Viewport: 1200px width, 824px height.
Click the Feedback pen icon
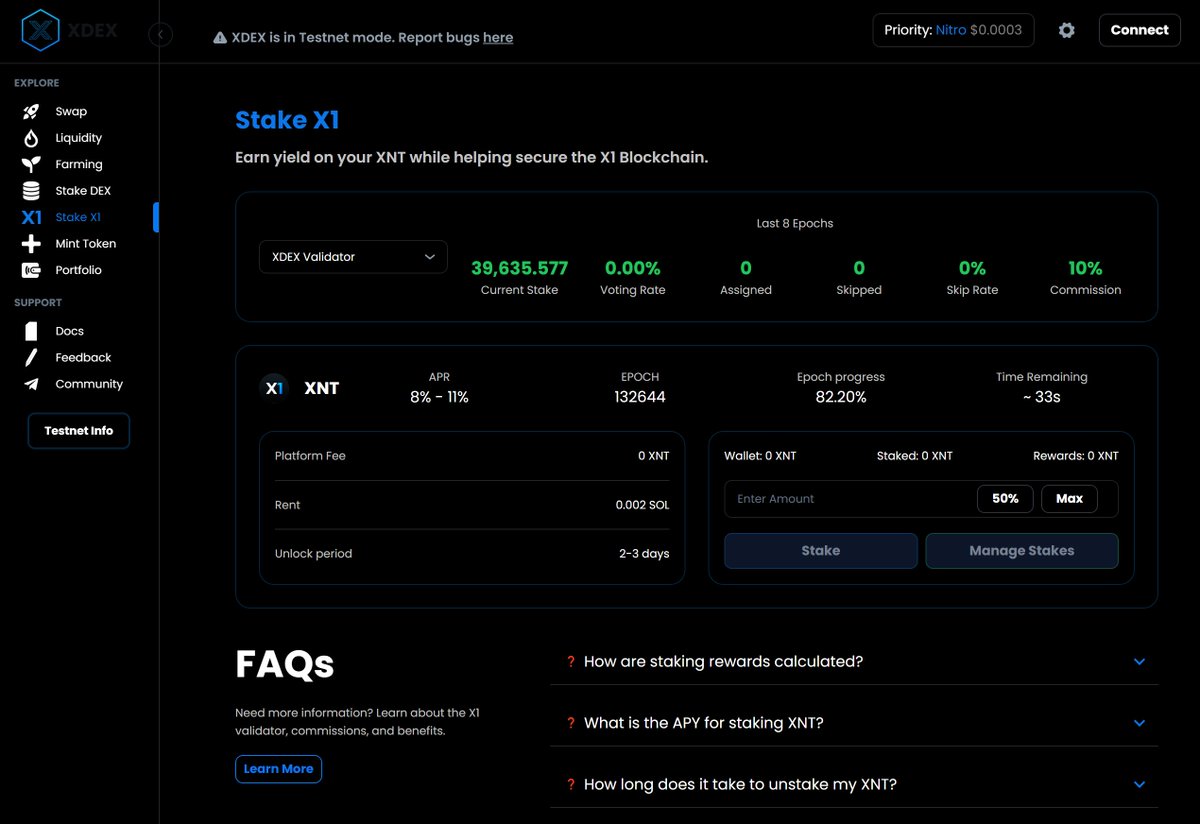[32, 357]
